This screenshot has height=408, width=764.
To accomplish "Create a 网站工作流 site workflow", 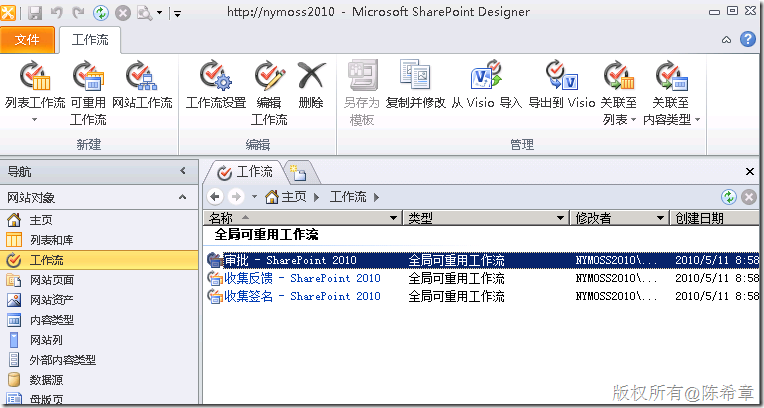I will pyautogui.click(x=142, y=84).
